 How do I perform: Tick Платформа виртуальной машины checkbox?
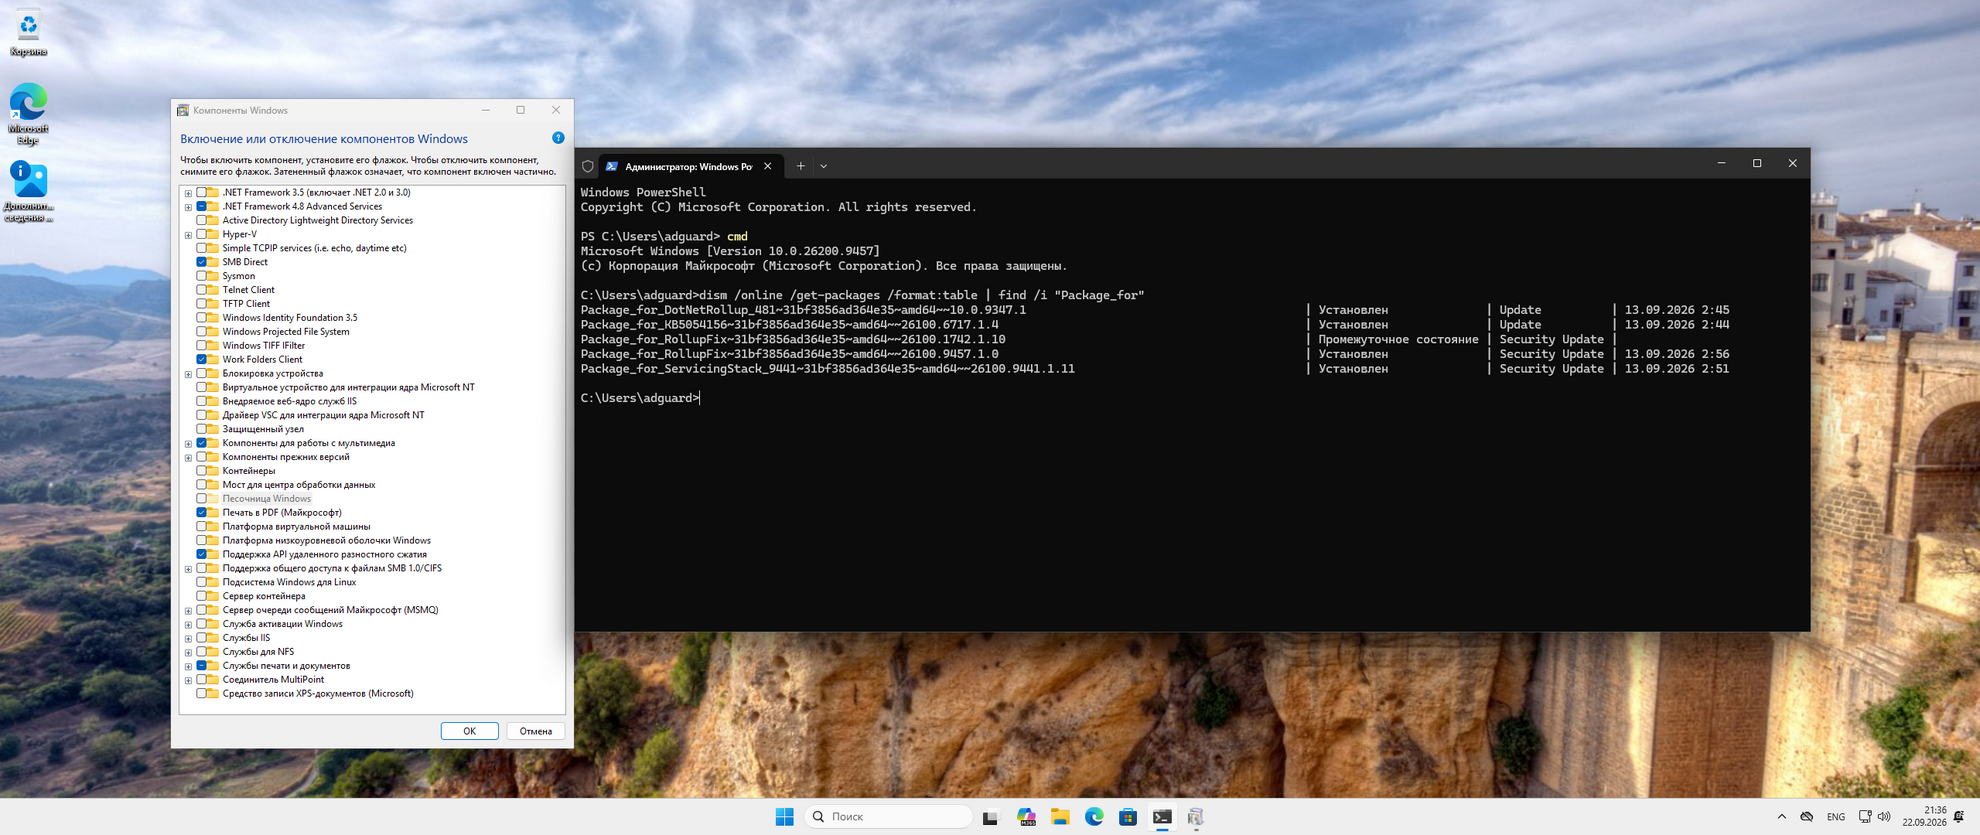(201, 526)
